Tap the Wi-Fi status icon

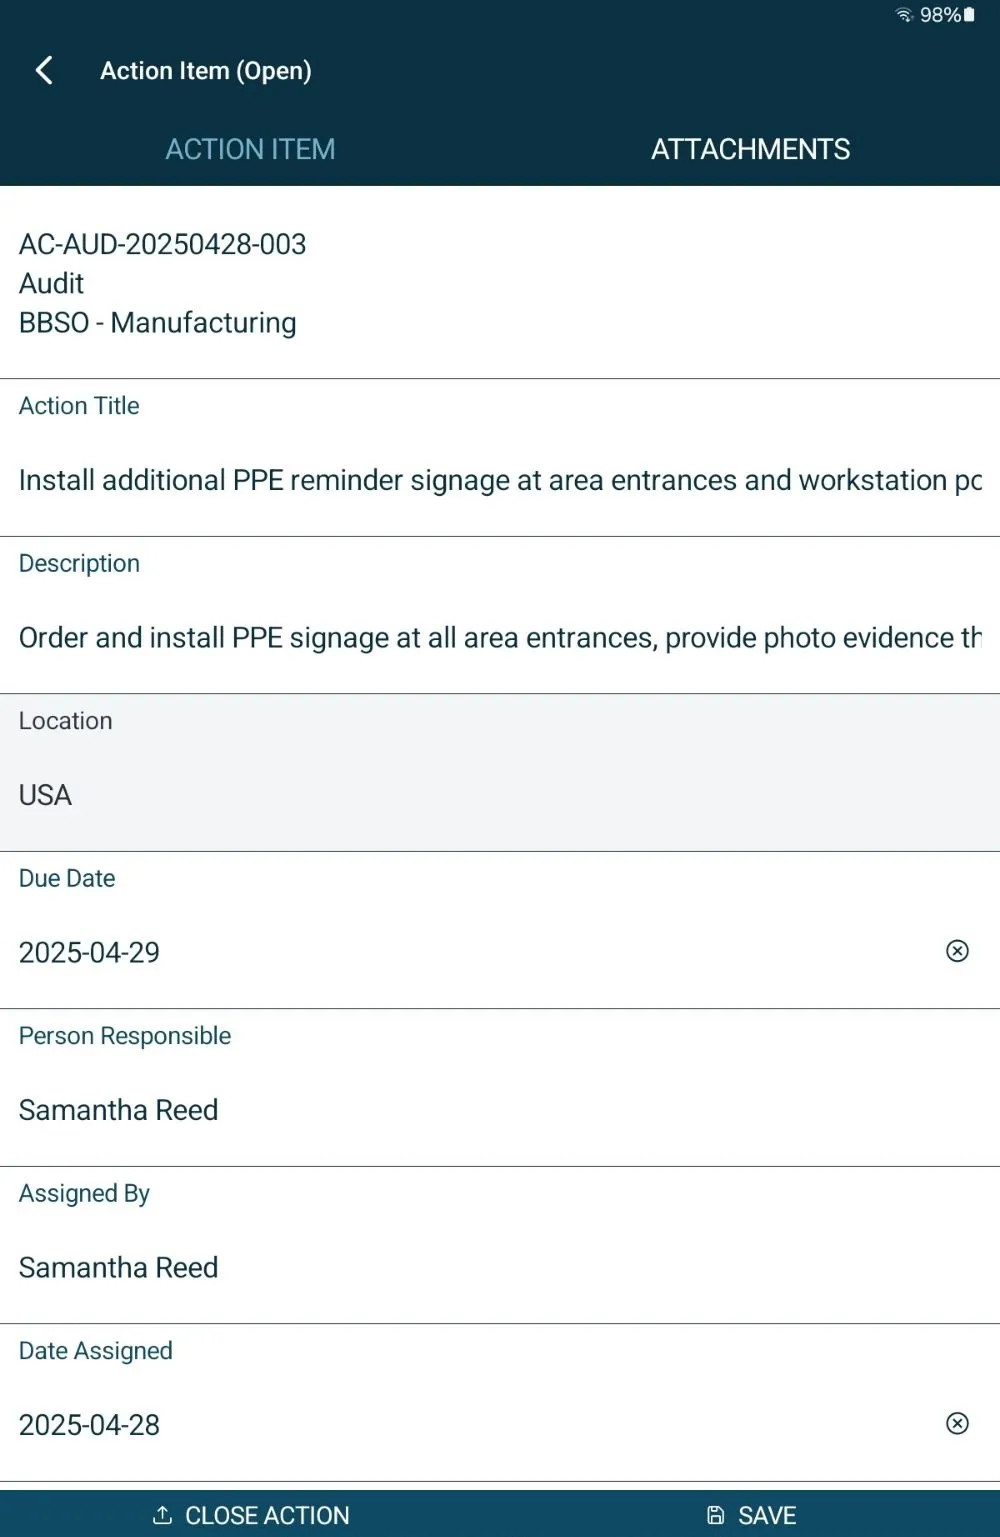point(903,15)
